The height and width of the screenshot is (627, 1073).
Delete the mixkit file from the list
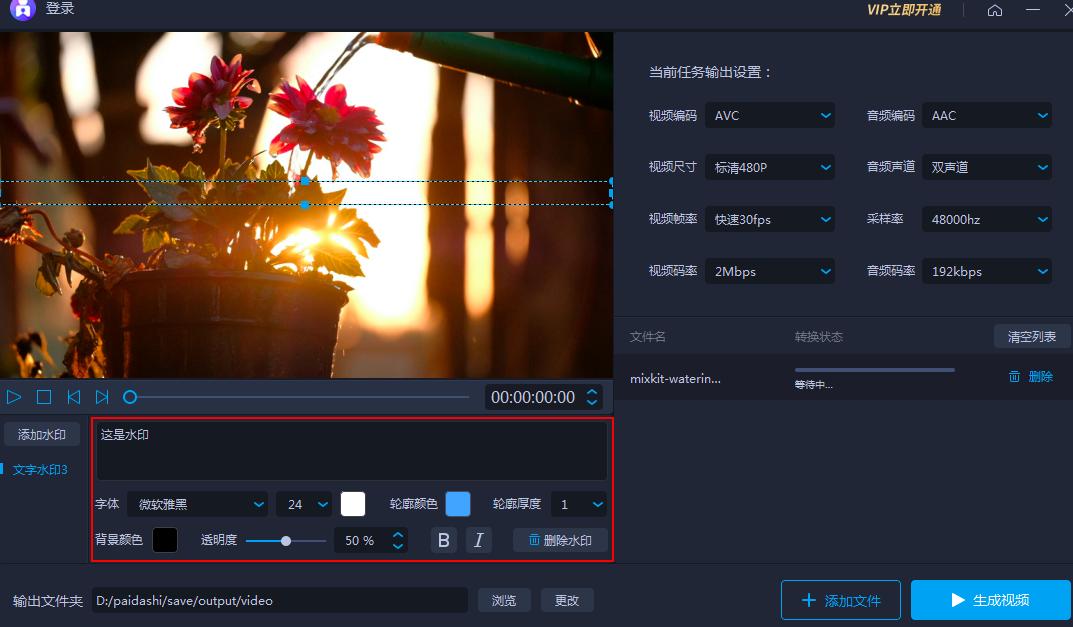pos(1031,377)
